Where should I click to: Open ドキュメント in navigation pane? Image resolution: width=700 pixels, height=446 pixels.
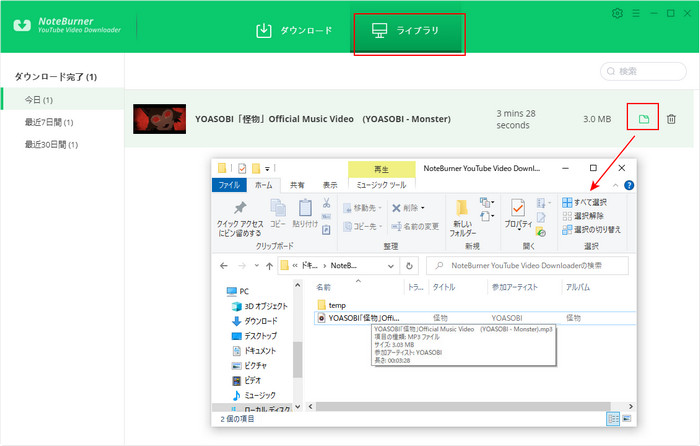coord(254,351)
